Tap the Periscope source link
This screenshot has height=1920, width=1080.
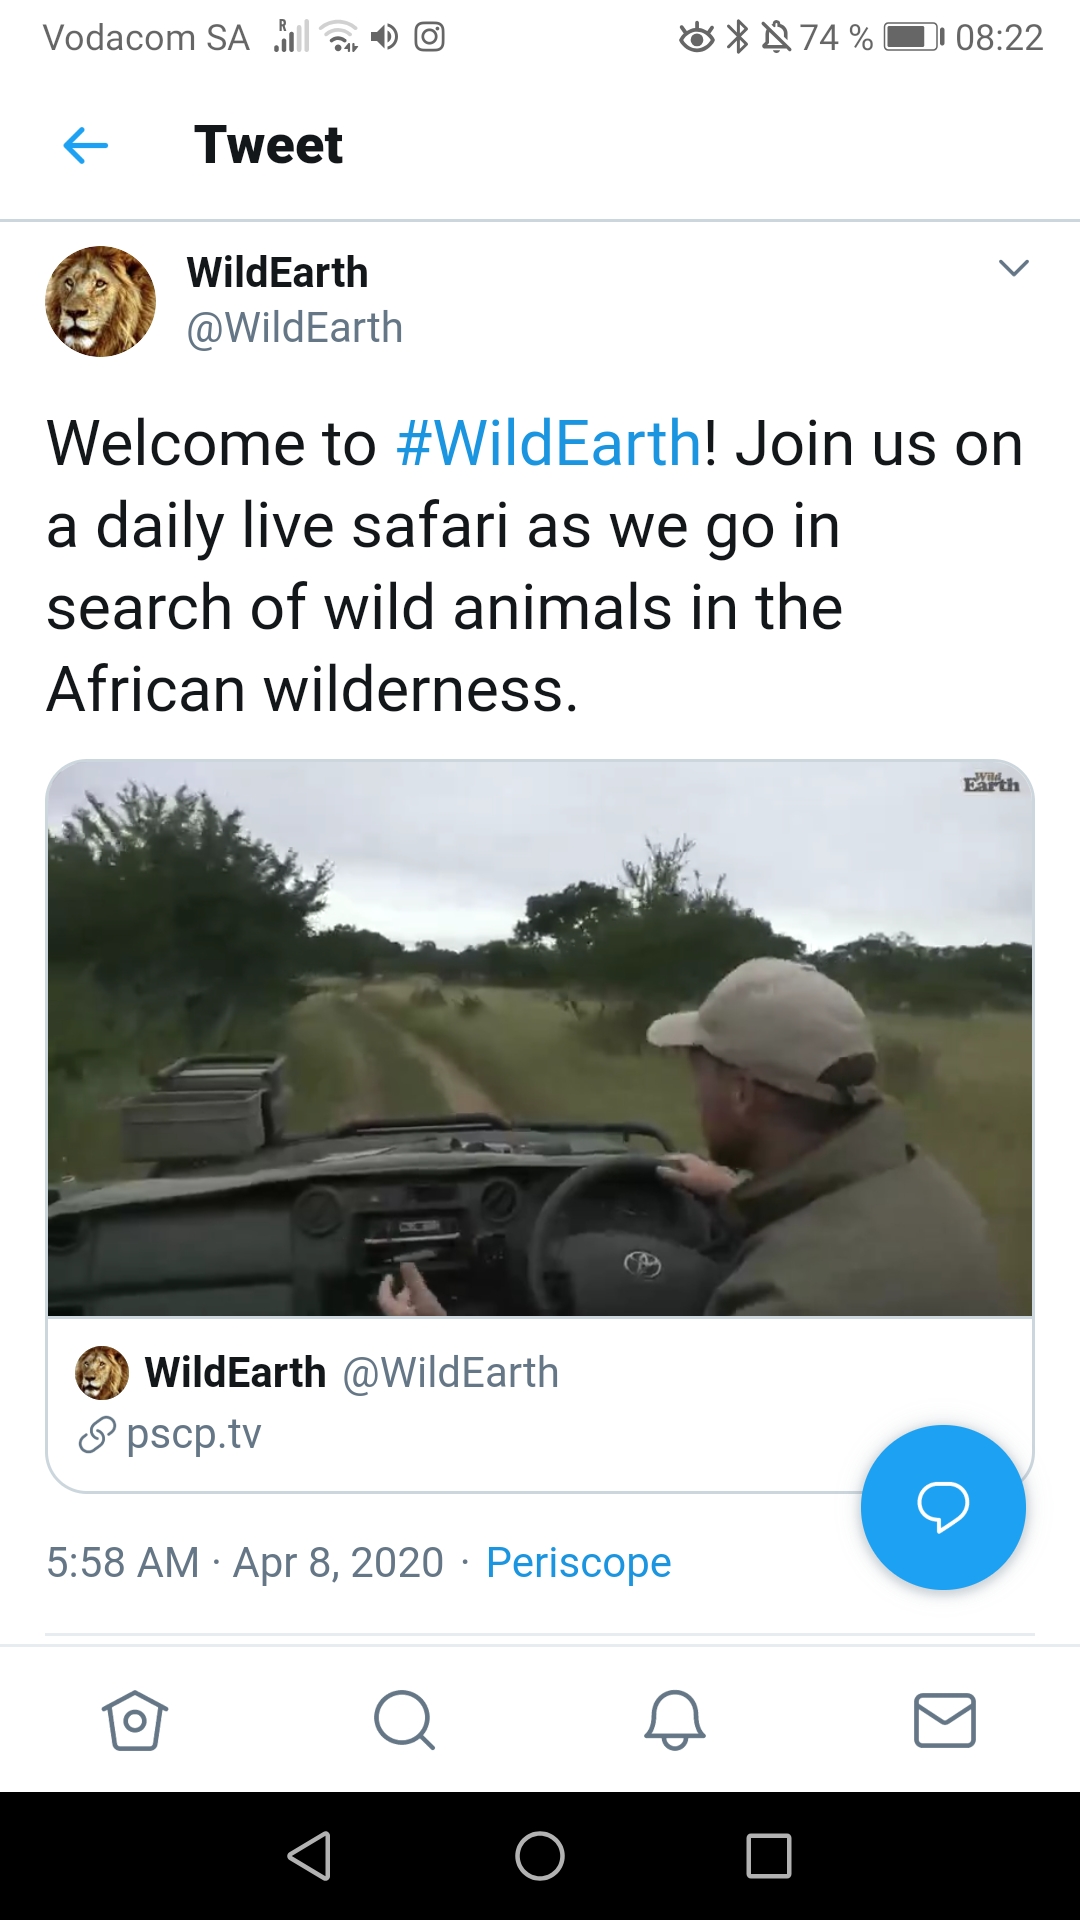click(x=578, y=1562)
